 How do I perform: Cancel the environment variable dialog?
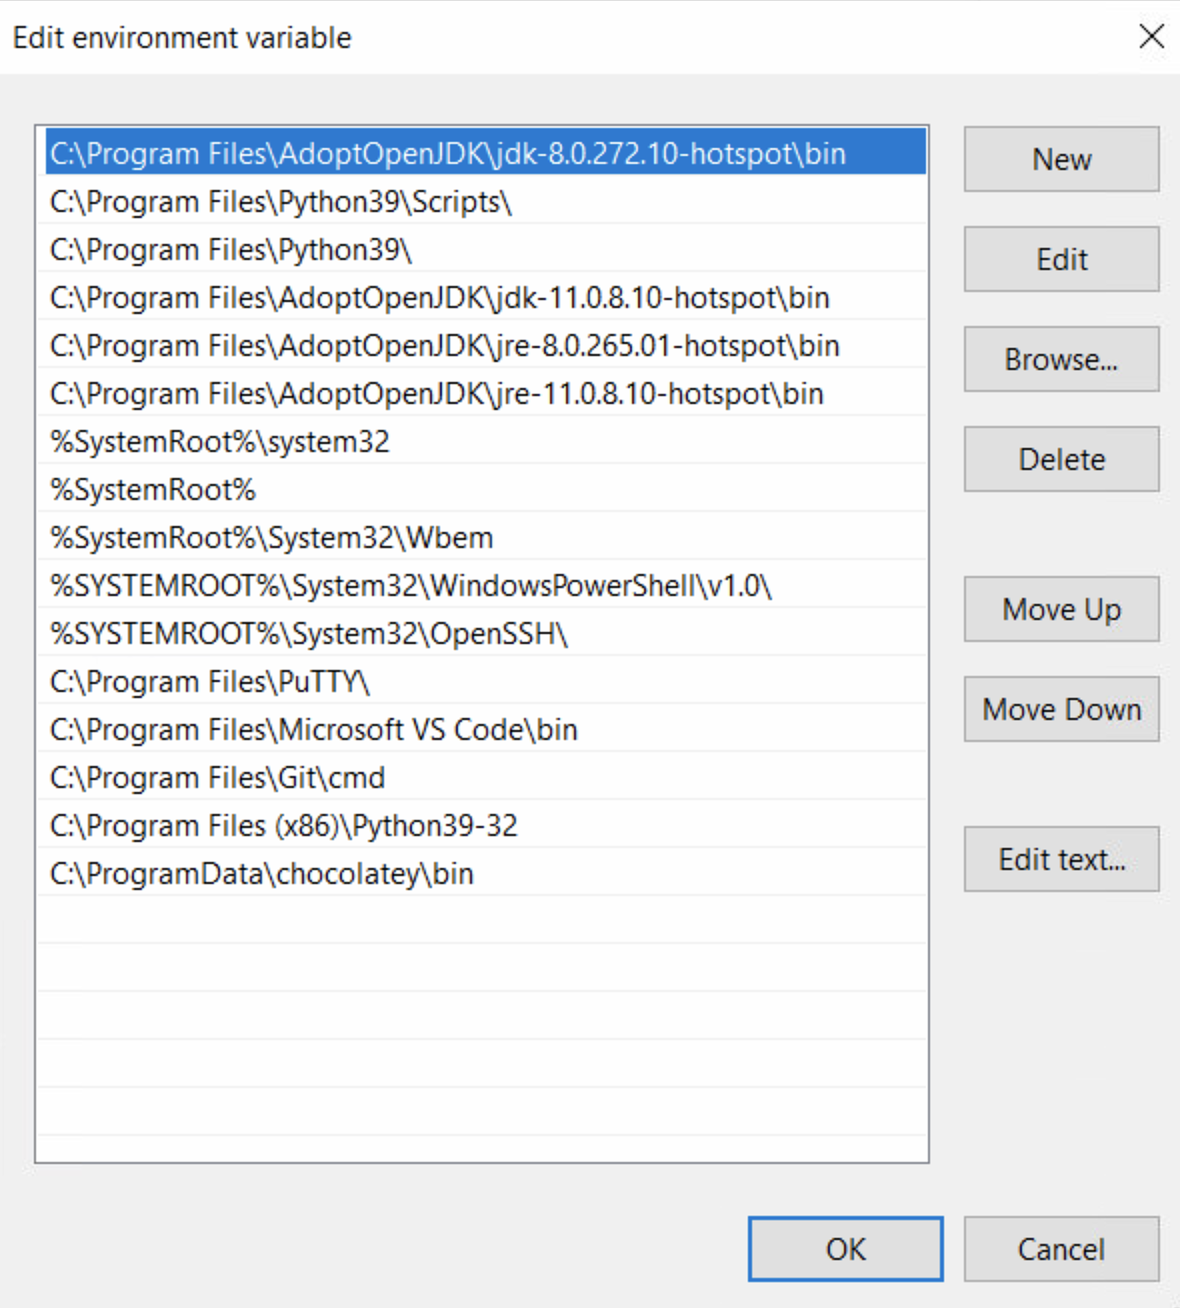1061,1249
